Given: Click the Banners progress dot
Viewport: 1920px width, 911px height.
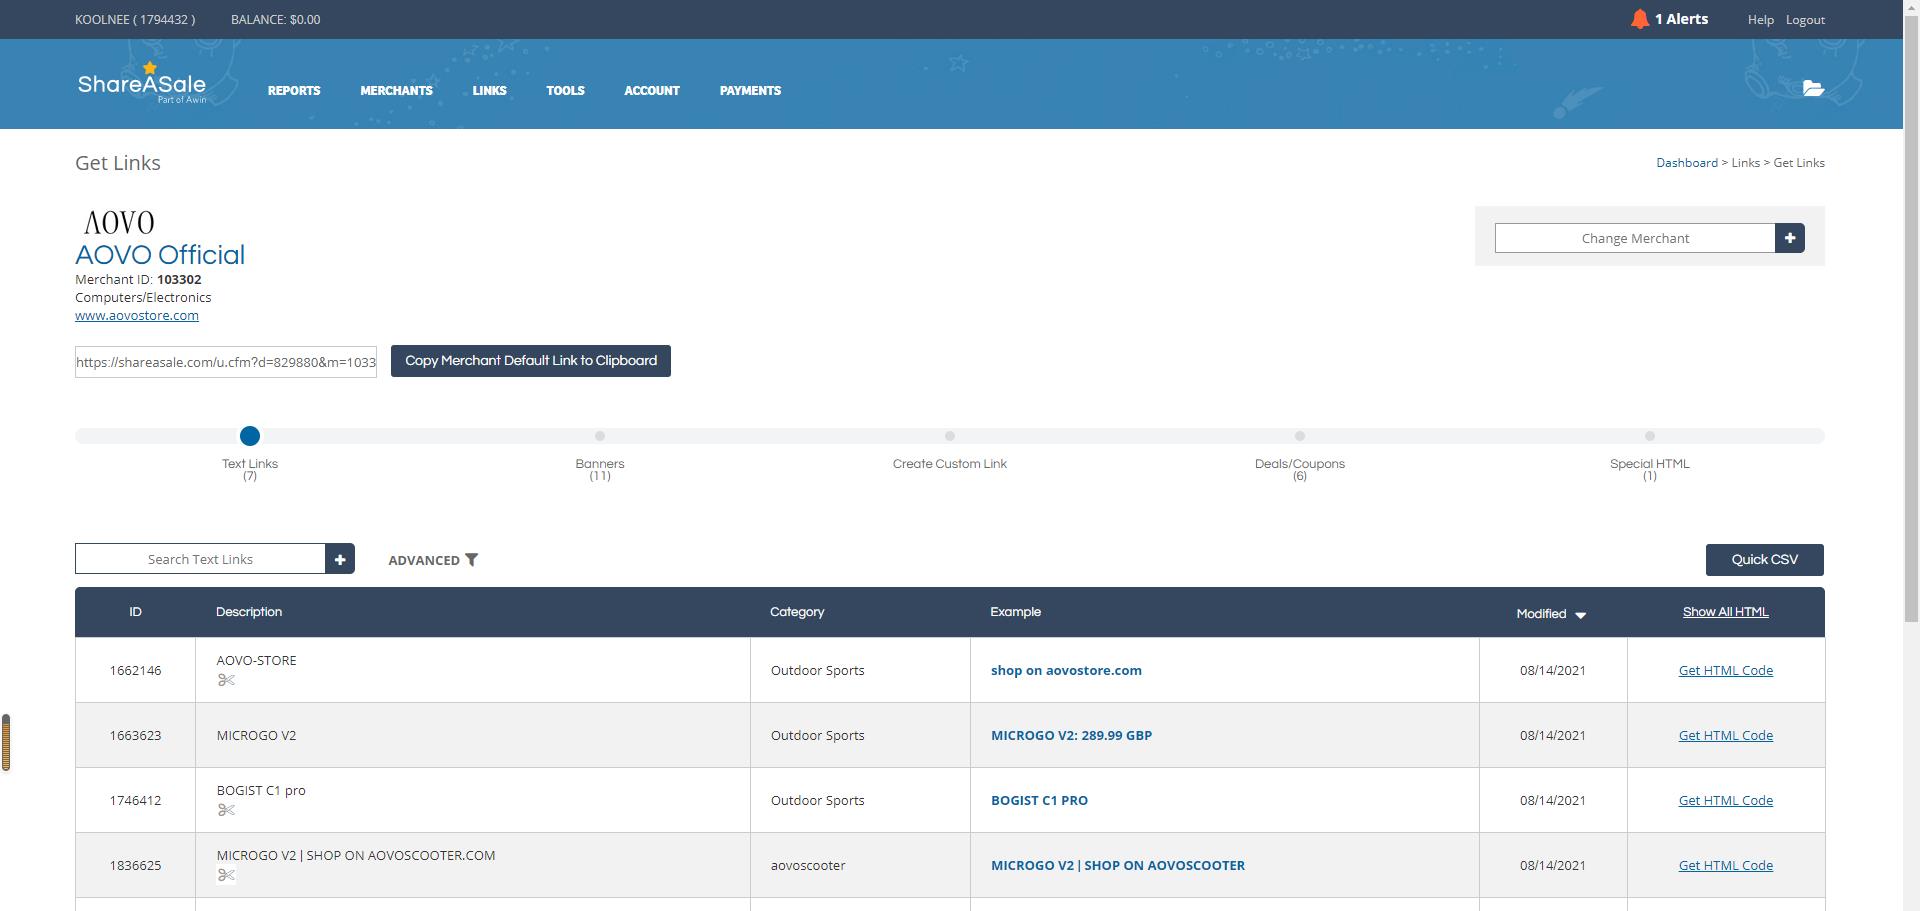Looking at the screenshot, I should (600, 436).
